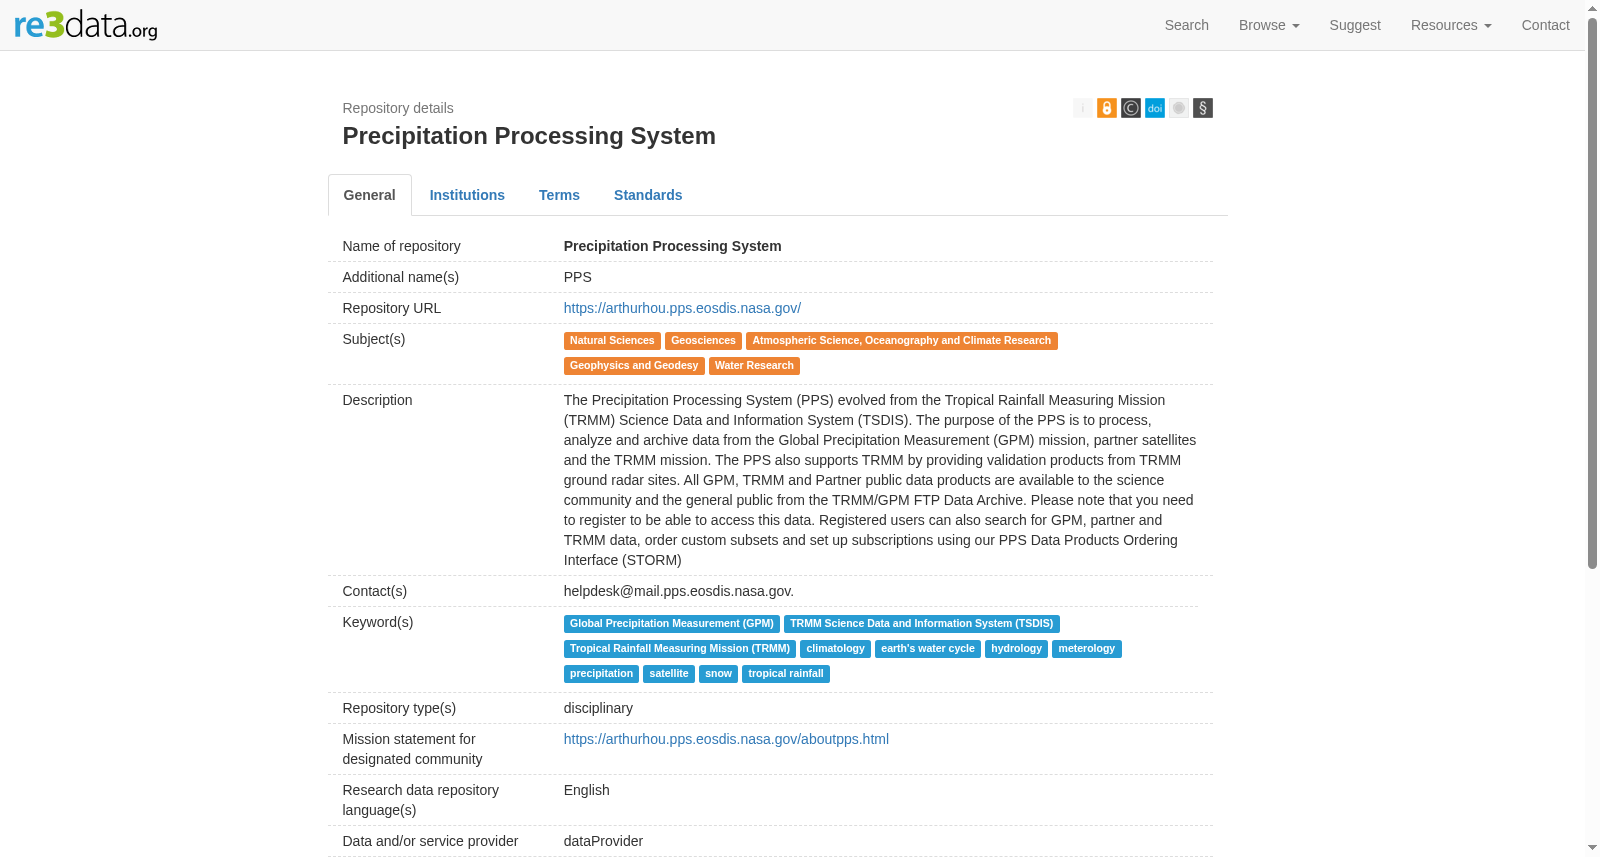Click the tropical rainfall keyword tag
Screen dimensions: 1600x857
[786, 674]
